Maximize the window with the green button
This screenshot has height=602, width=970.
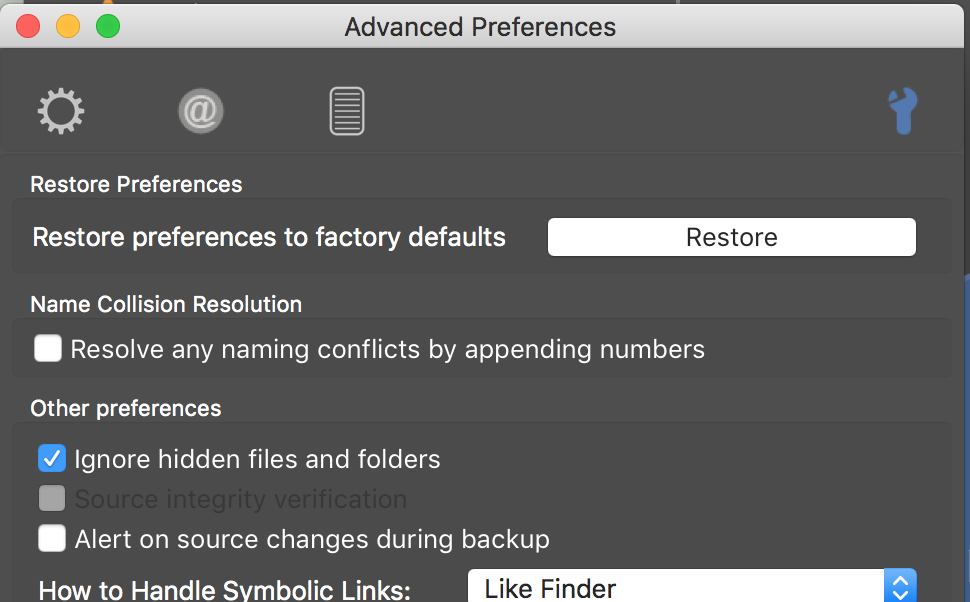[107, 26]
